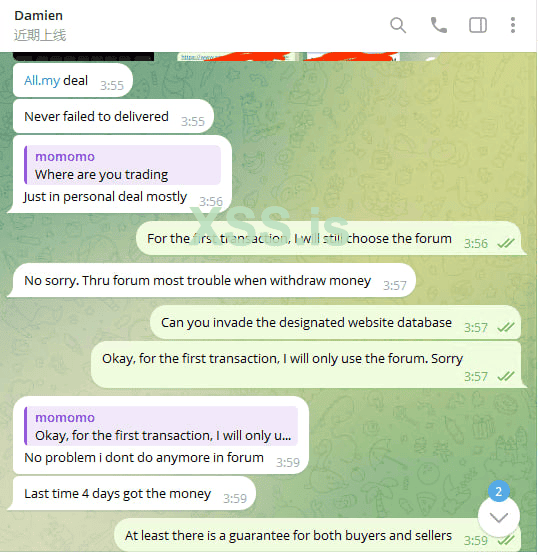538x555 pixels.
Task: Click checkmarks on 'designated website database' message
Action: tap(505, 327)
